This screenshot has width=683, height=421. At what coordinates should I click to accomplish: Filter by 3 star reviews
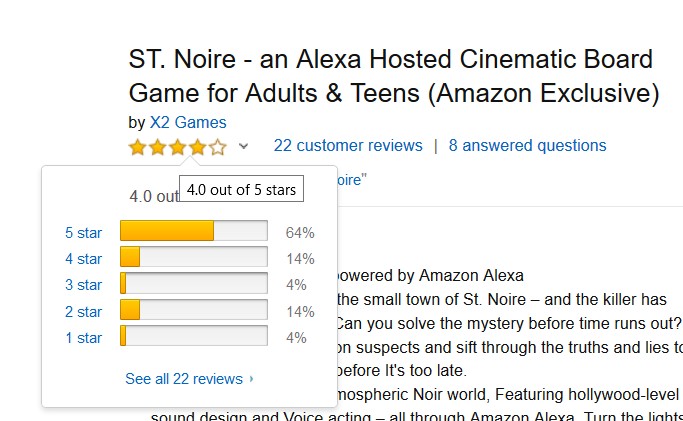tap(84, 285)
